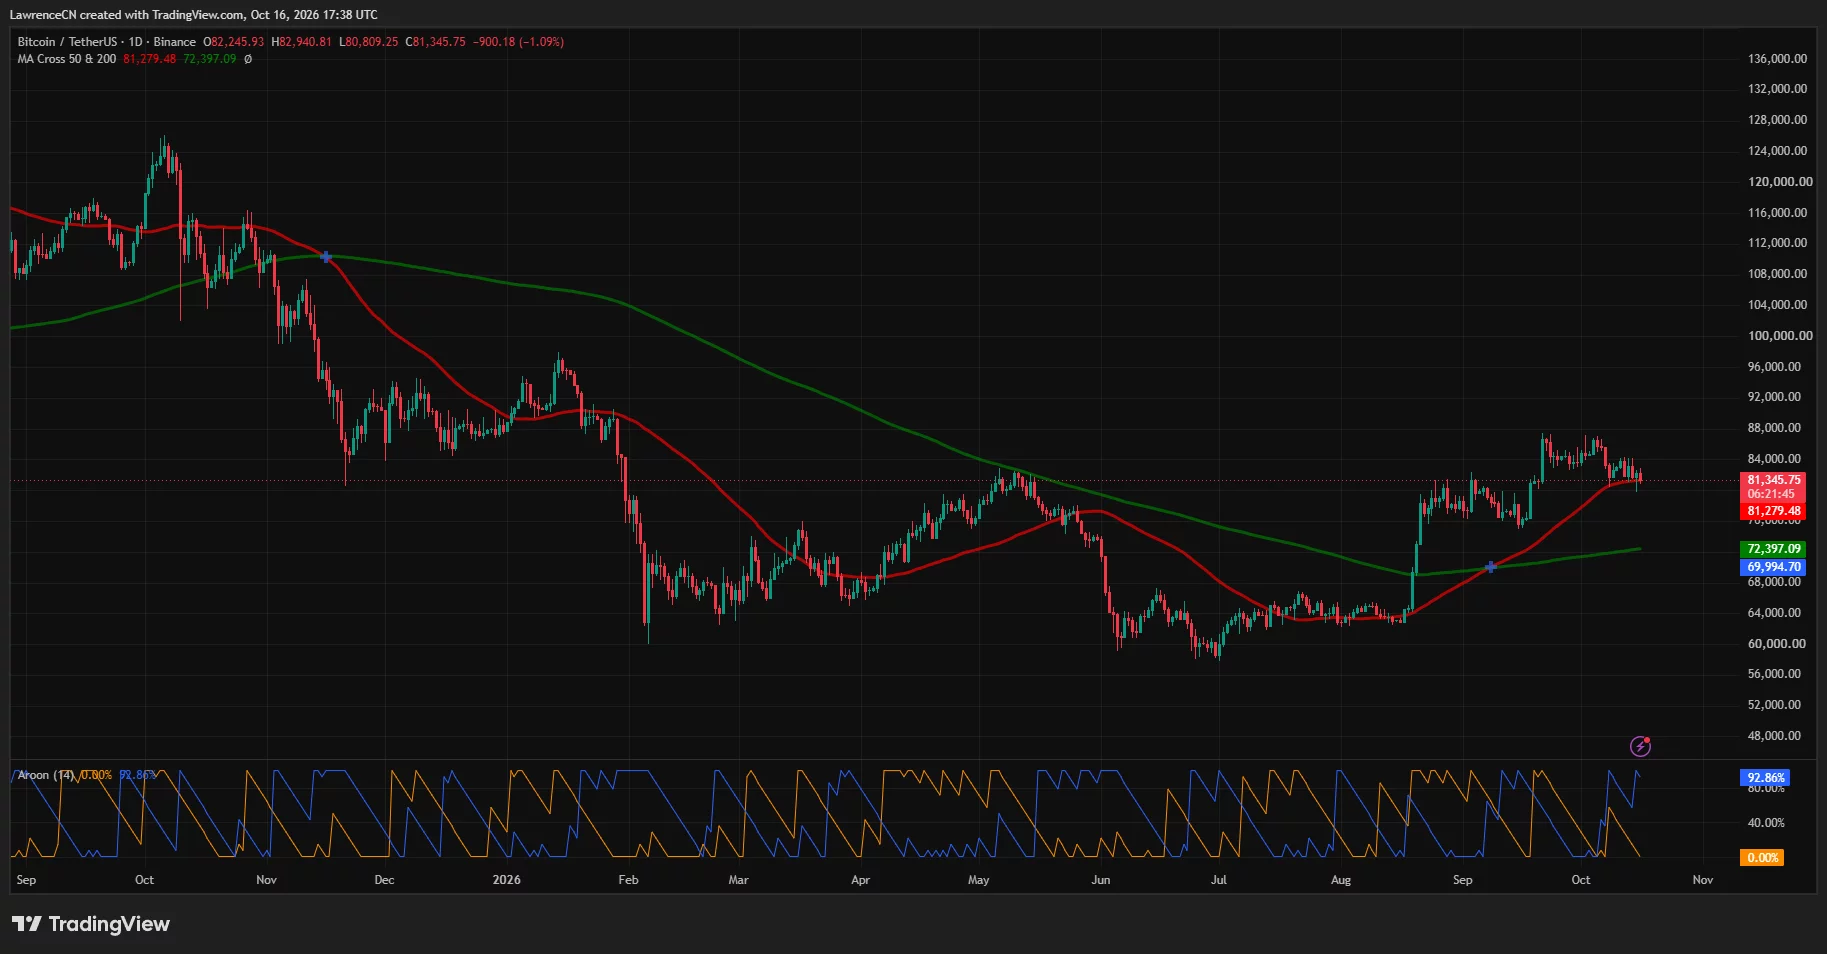Open the TradingView logo at bottom left

(x=91, y=924)
